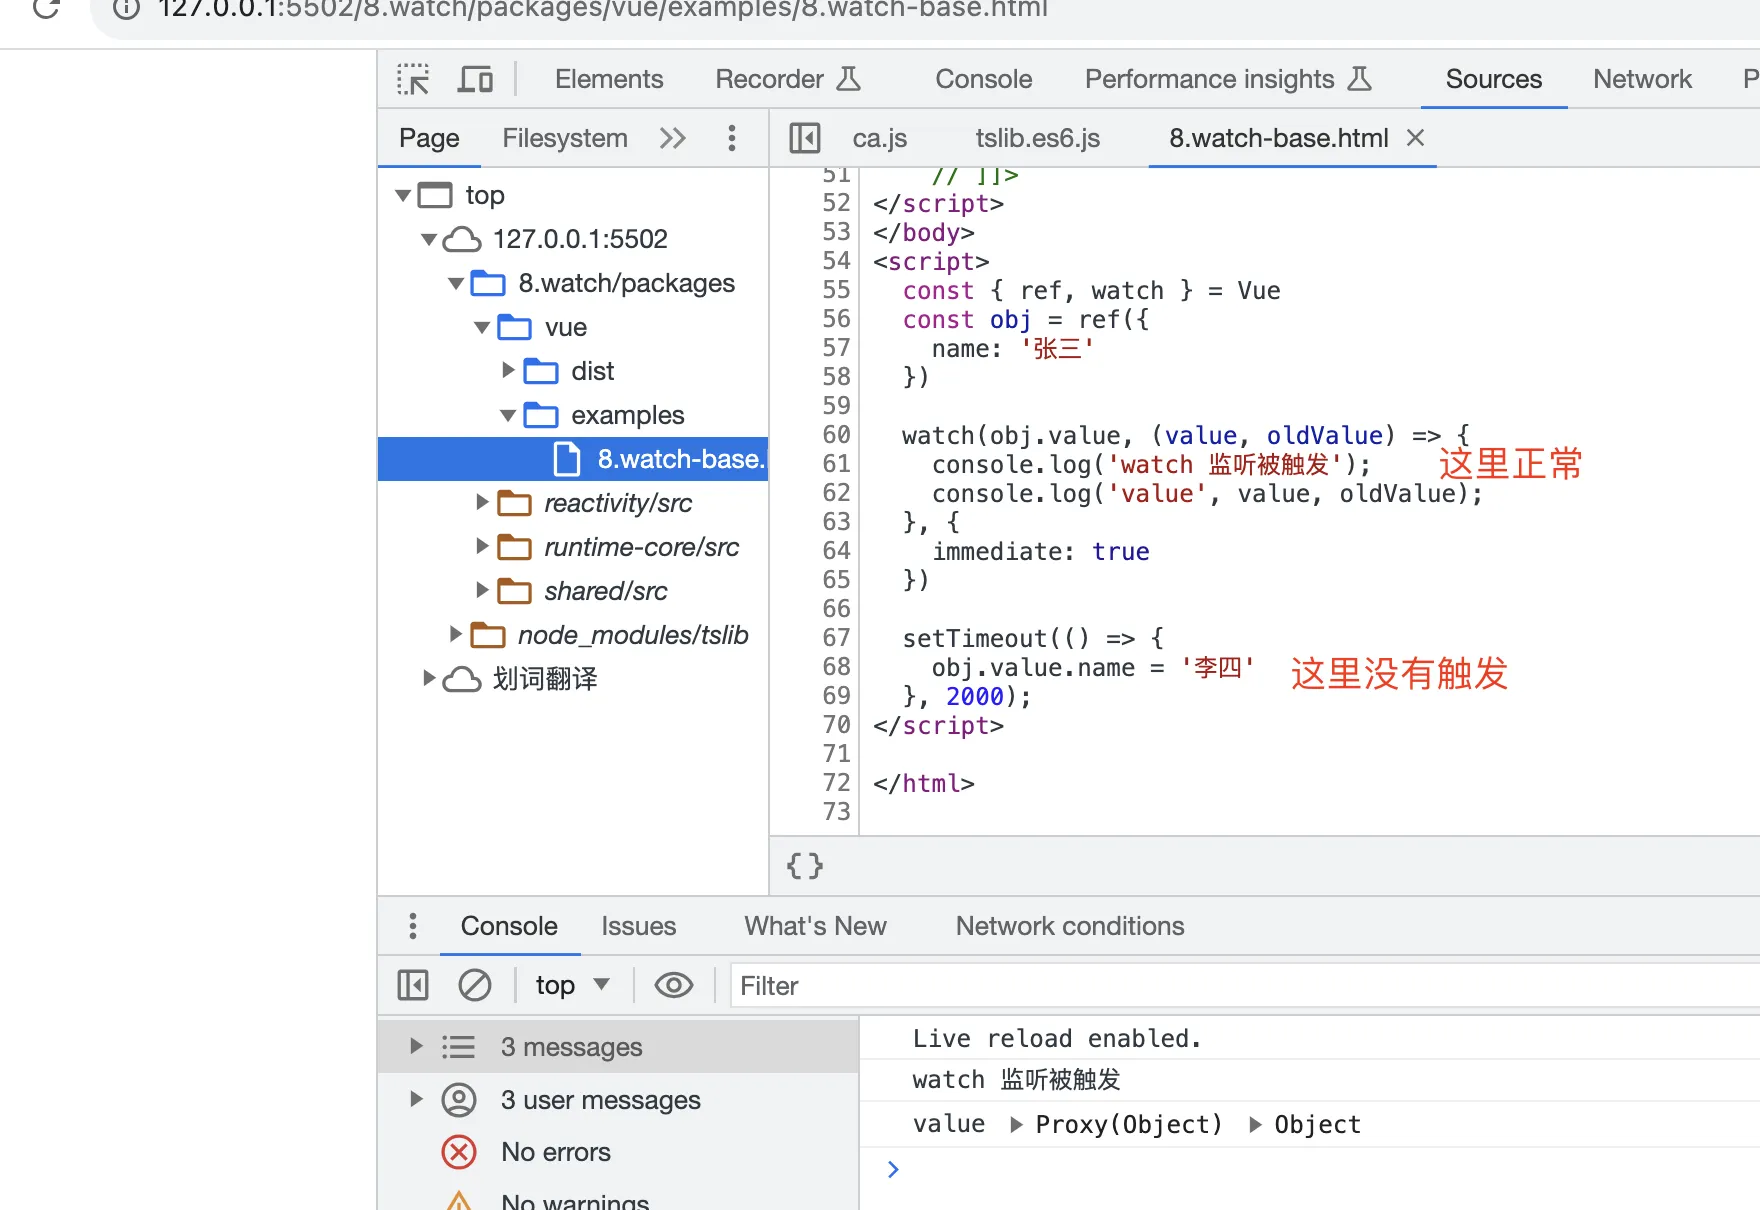This screenshot has height=1210, width=1760.
Task: Select the Sources tab
Action: click(1494, 79)
